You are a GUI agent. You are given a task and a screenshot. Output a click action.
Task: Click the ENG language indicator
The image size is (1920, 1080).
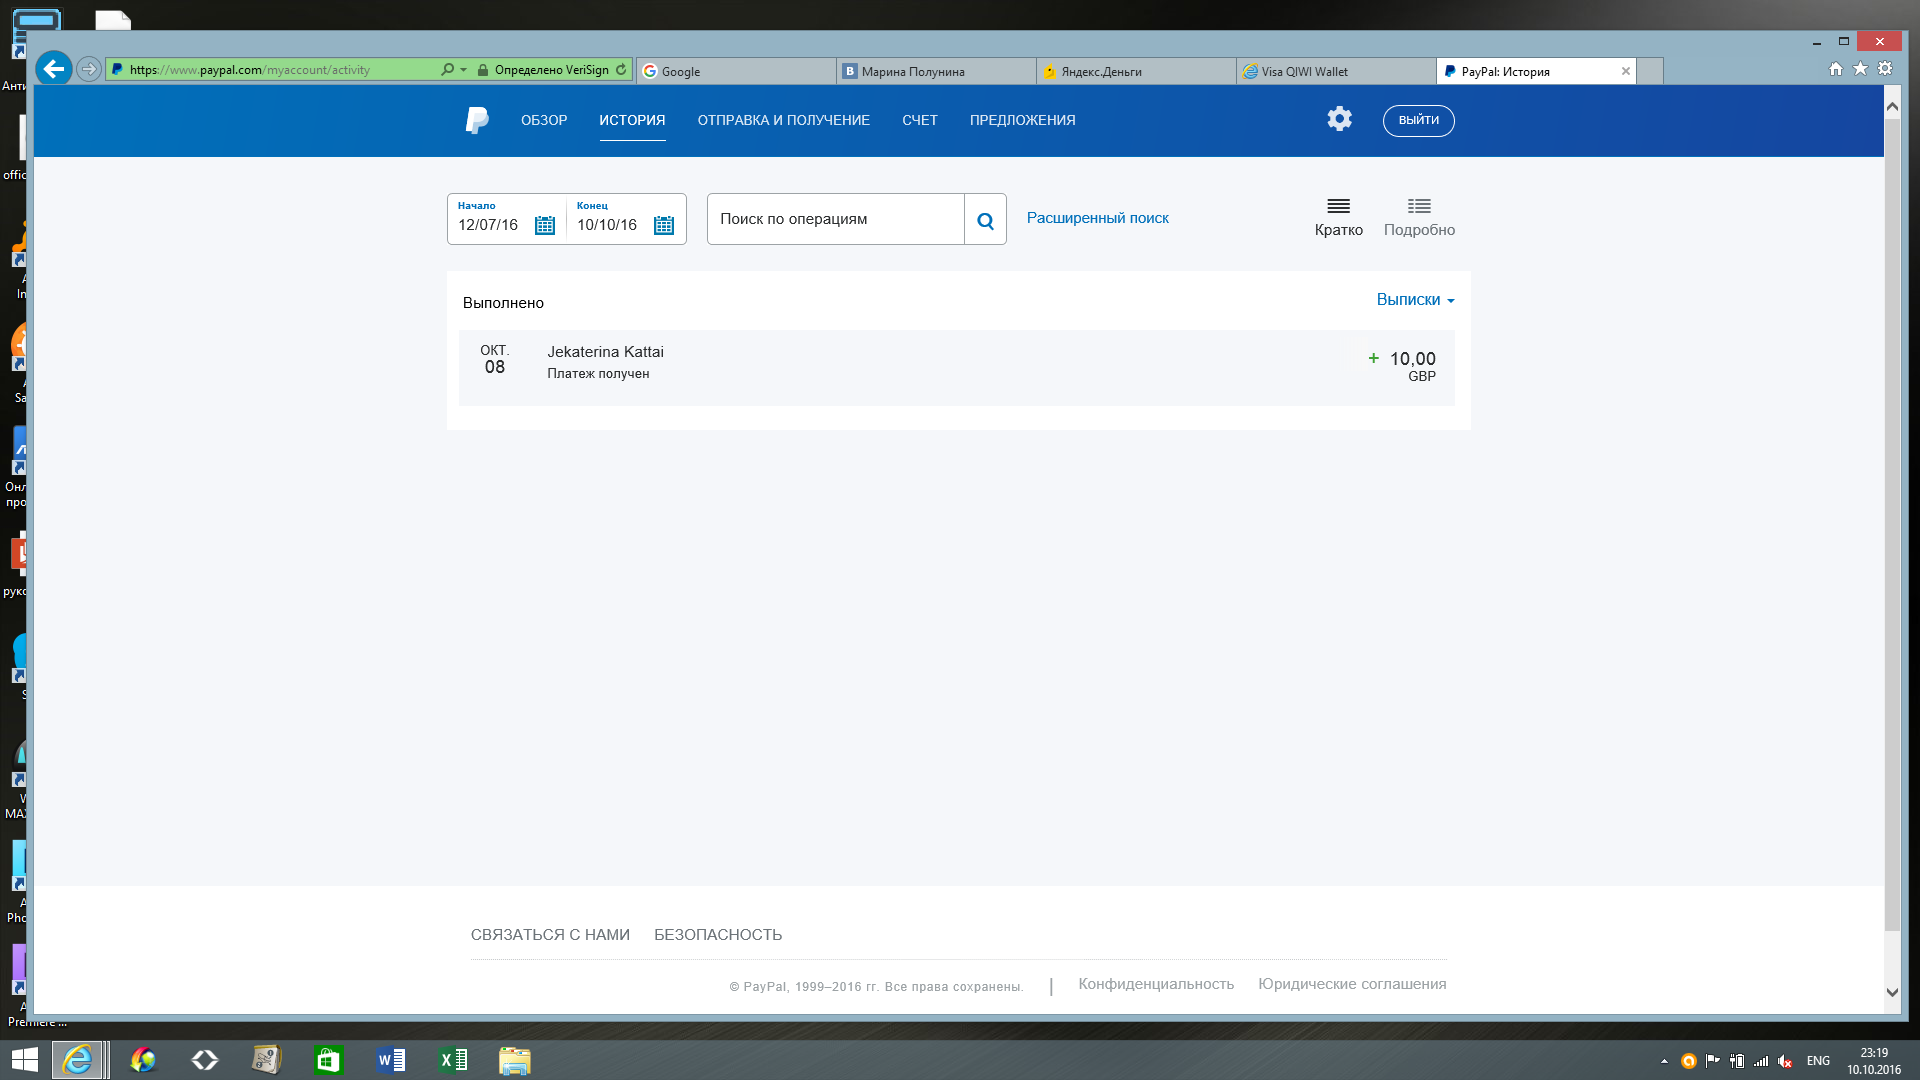[x=1818, y=1061]
